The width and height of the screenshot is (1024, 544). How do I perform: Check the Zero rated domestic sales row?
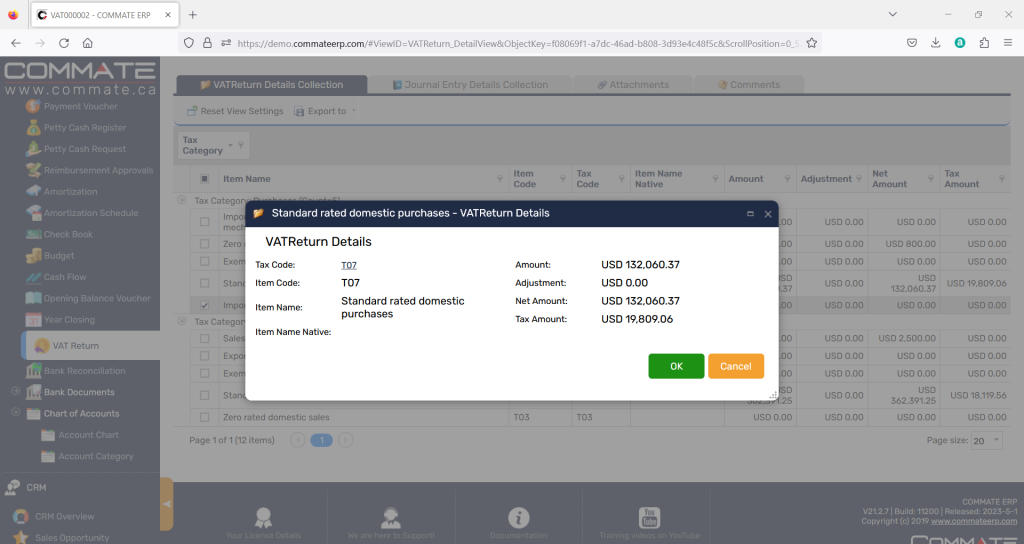[205, 417]
